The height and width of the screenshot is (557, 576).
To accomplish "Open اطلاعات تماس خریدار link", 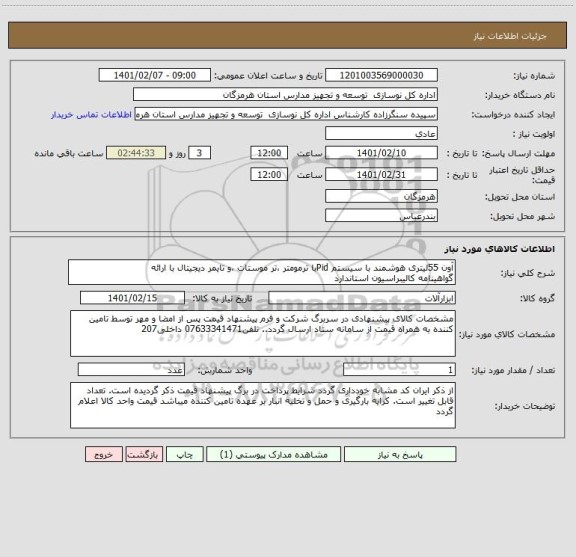I will pyautogui.click(x=91, y=115).
